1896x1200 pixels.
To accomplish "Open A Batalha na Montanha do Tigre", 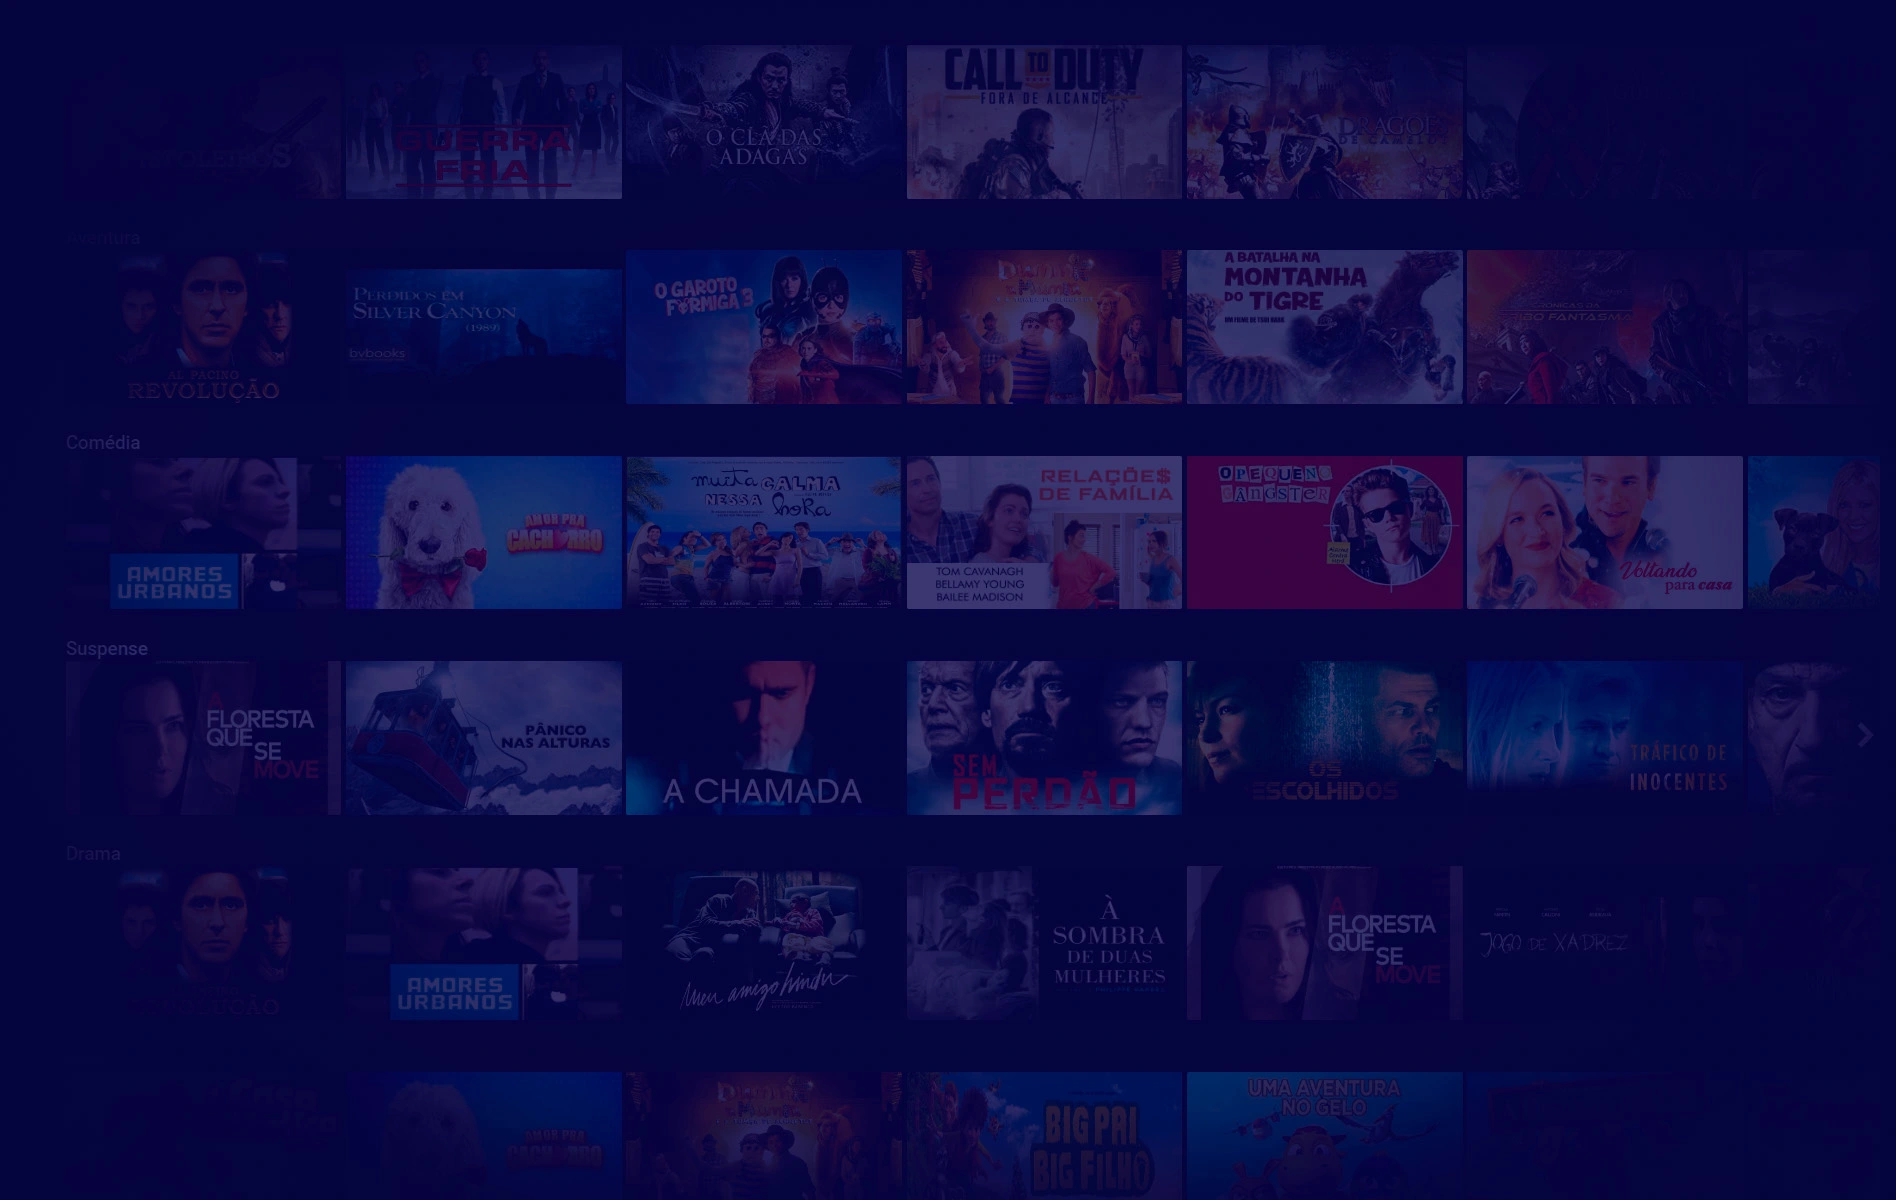I will [x=1325, y=327].
